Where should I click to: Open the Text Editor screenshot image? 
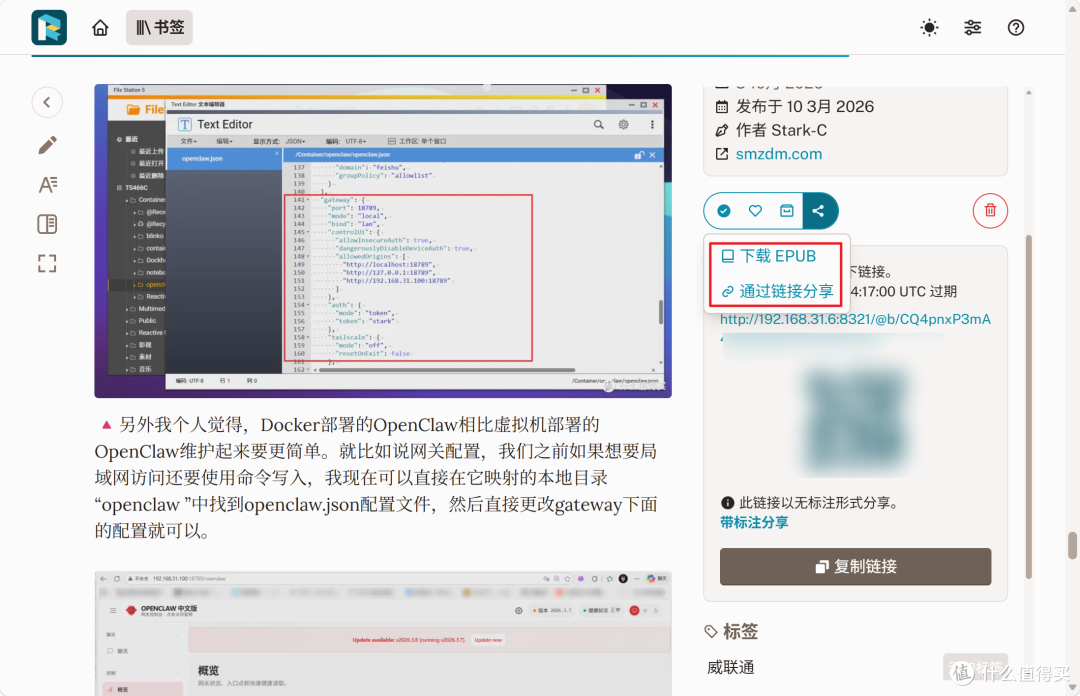click(x=383, y=241)
